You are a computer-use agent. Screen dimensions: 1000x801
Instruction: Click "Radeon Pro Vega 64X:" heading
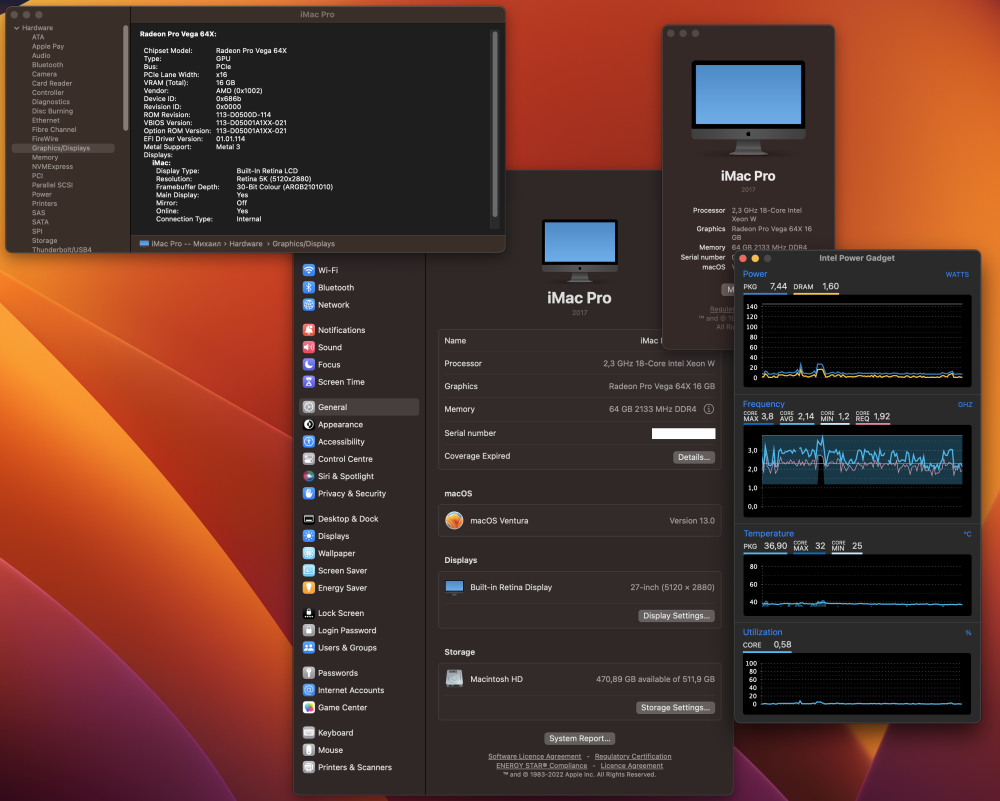[x=178, y=34]
